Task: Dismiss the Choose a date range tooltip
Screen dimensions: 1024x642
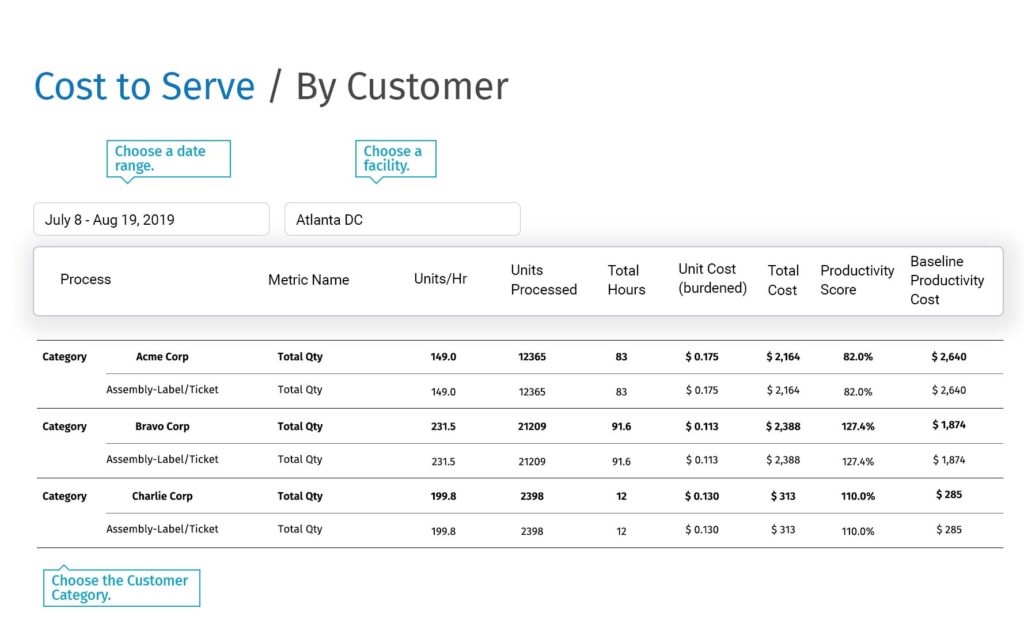Action: click(x=168, y=158)
